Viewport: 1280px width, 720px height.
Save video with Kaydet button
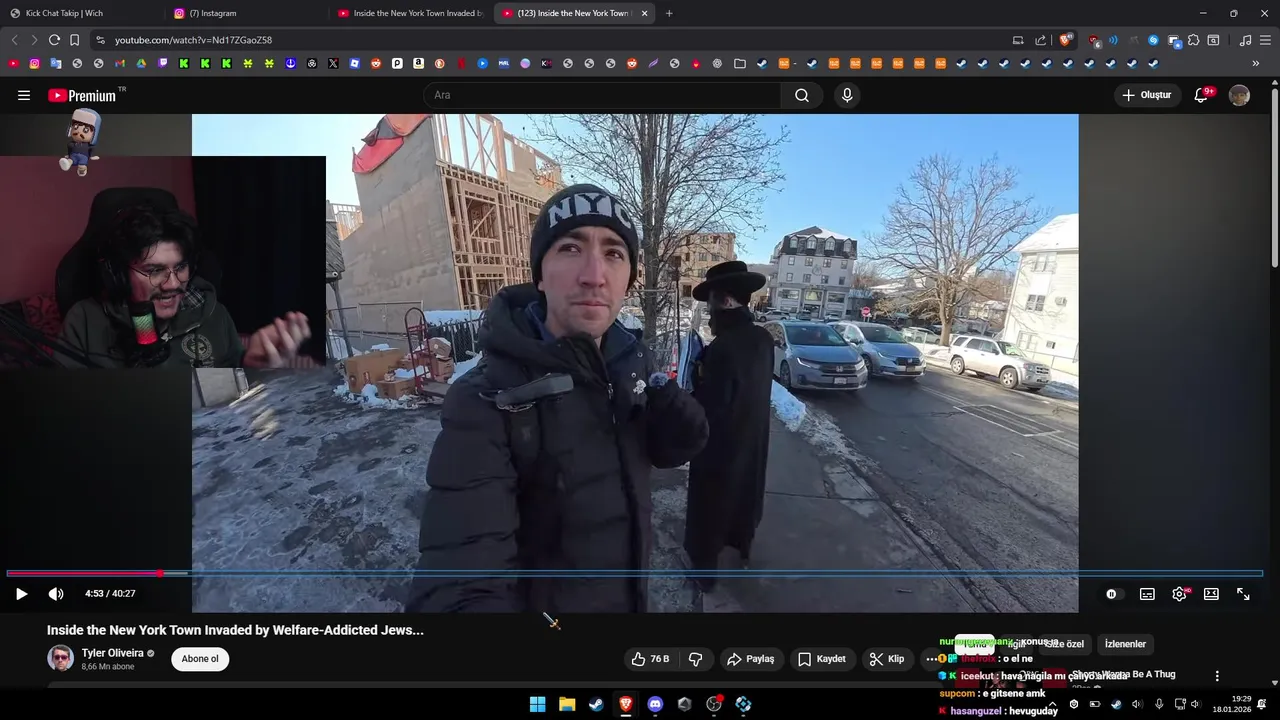[x=822, y=659]
